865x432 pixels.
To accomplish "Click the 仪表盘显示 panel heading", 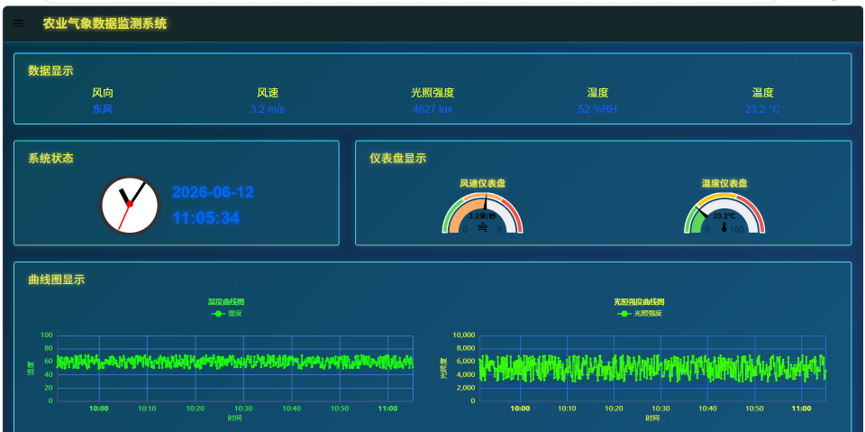I will pyautogui.click(x=398, y=158).
